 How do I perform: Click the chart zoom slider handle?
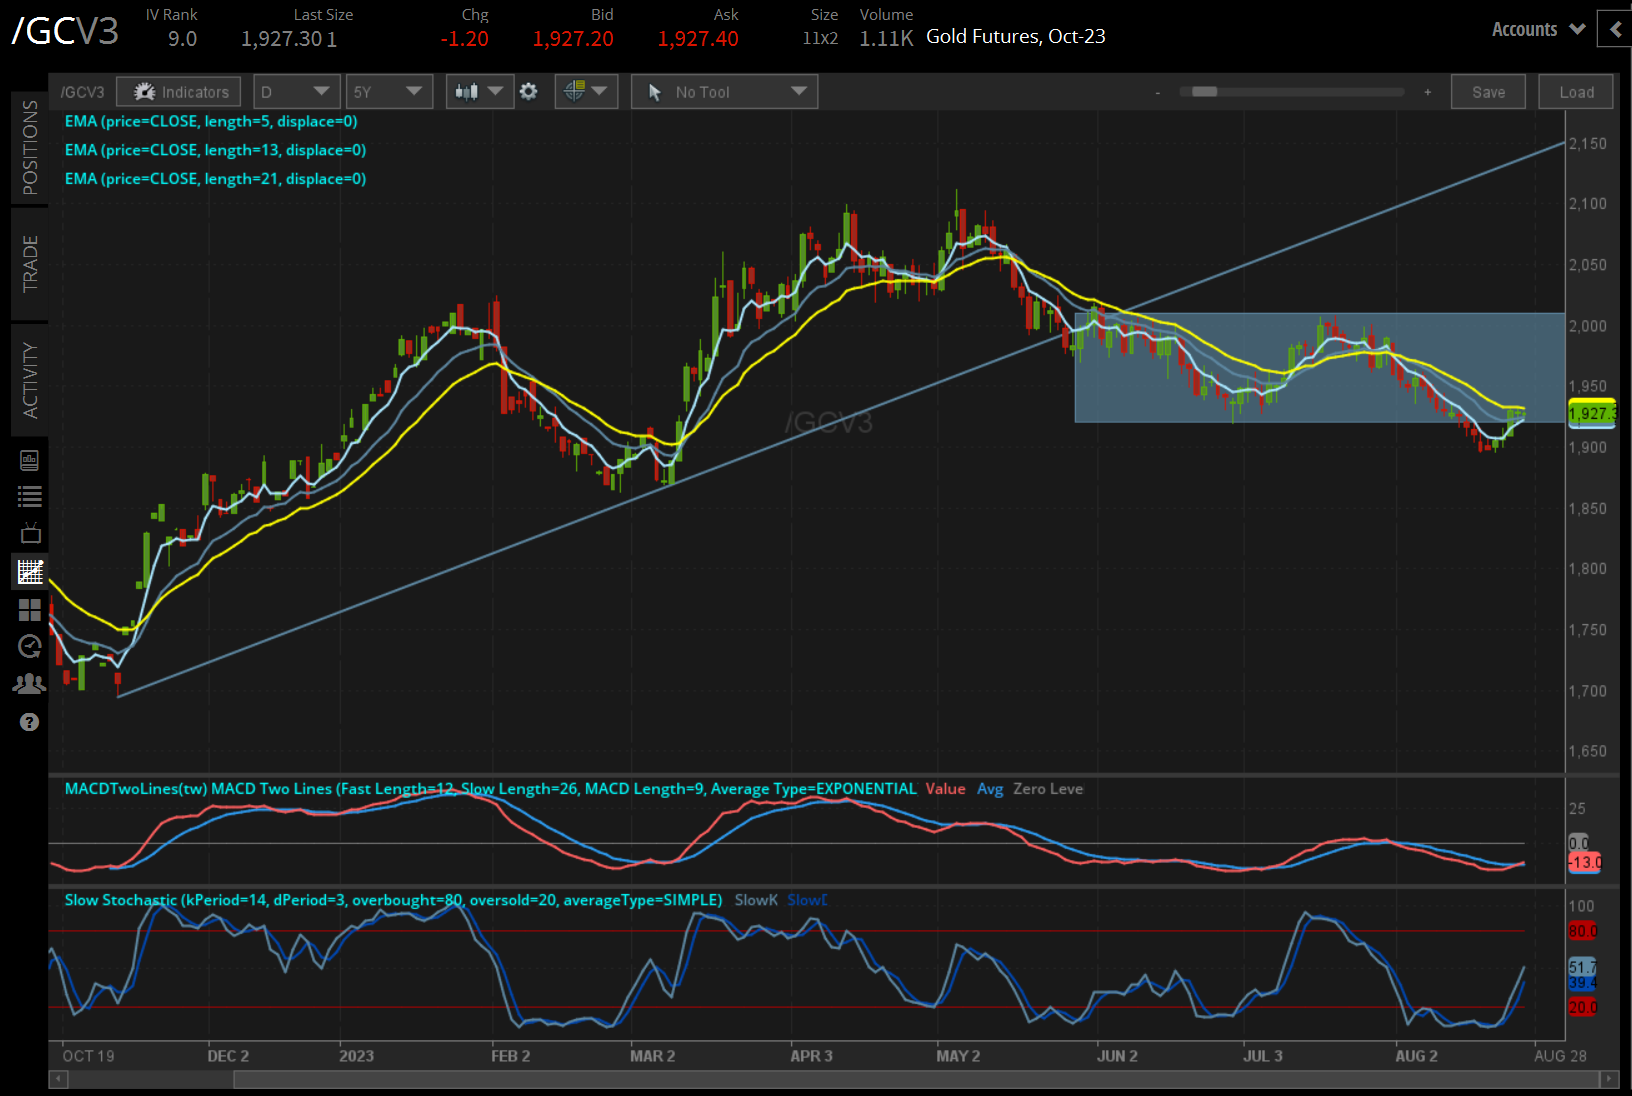pyautogui.click(x=1204, y=92)
